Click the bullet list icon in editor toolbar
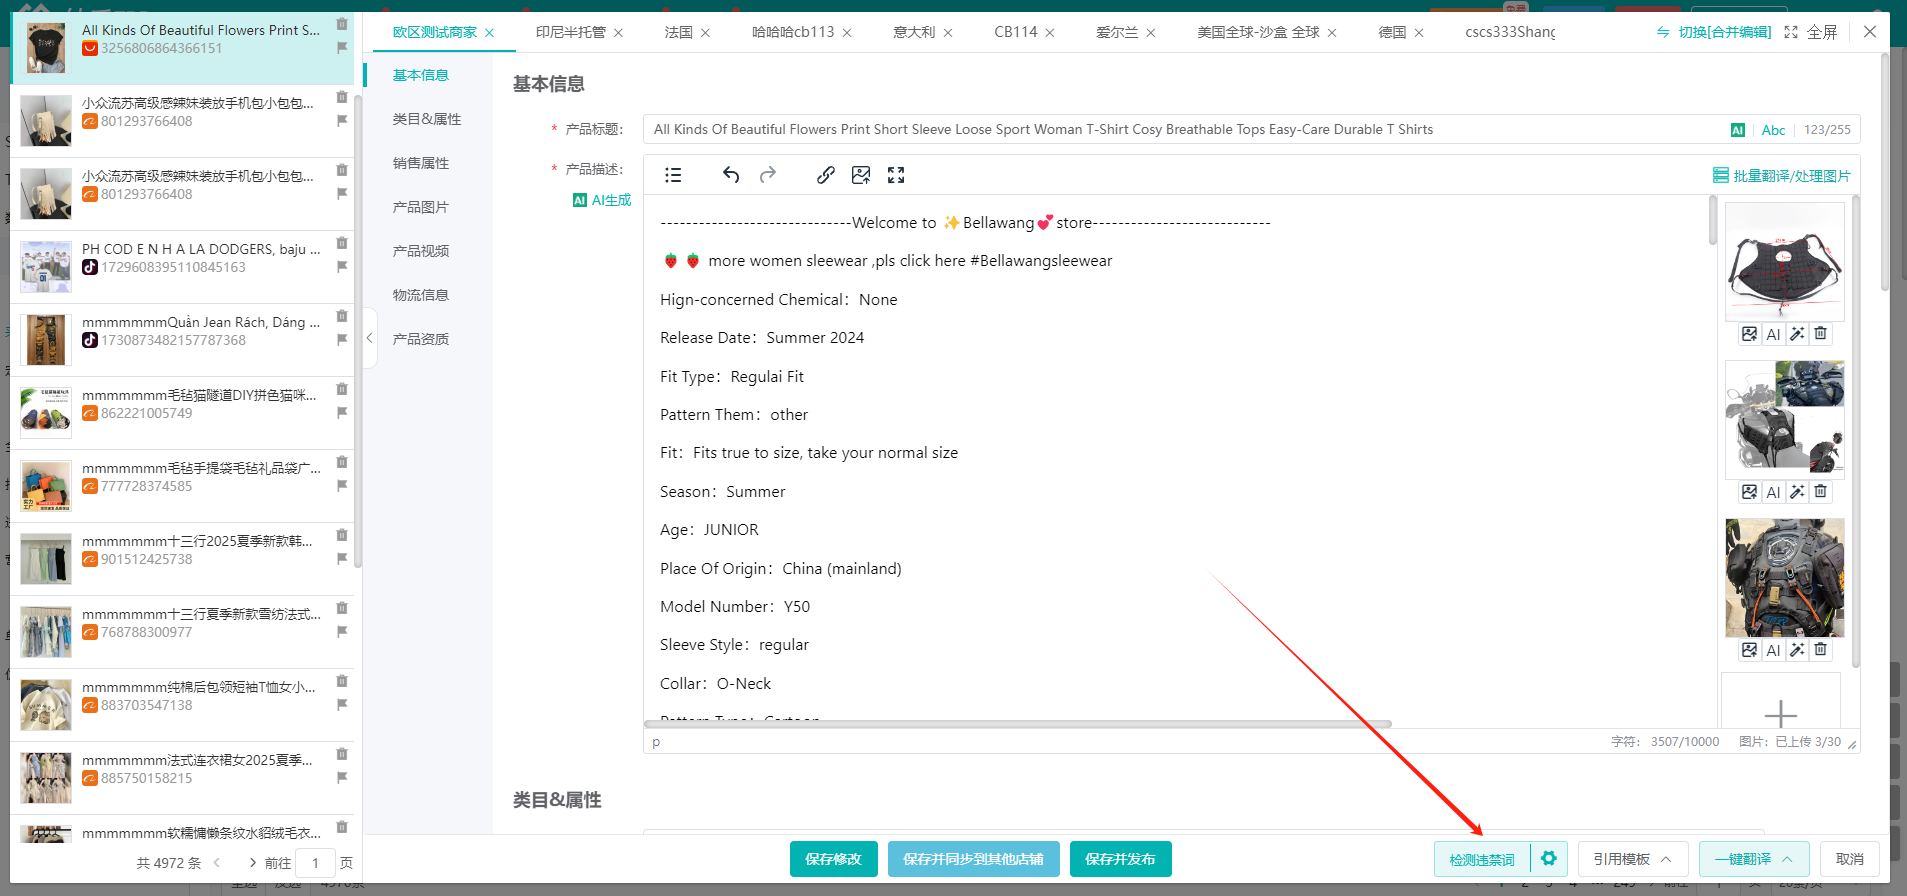This screenshot has height=896, width=1907. point(673,175)
